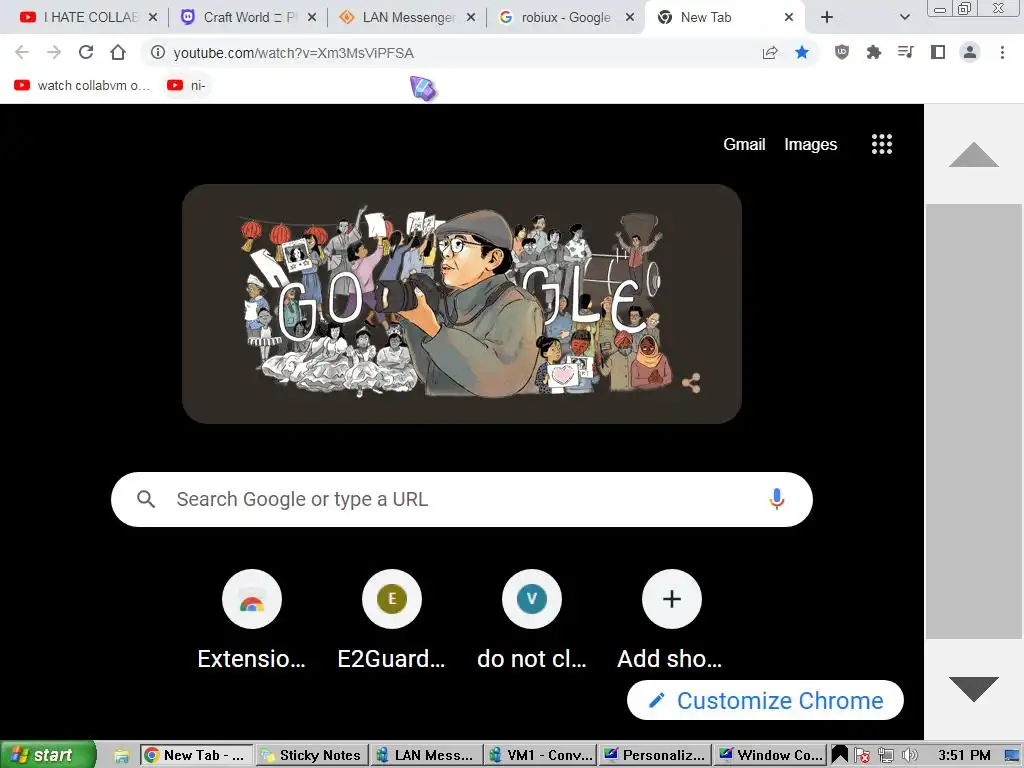
Task: Open the E2Guardian shortcut tile
Action: [x=392, y=620]
